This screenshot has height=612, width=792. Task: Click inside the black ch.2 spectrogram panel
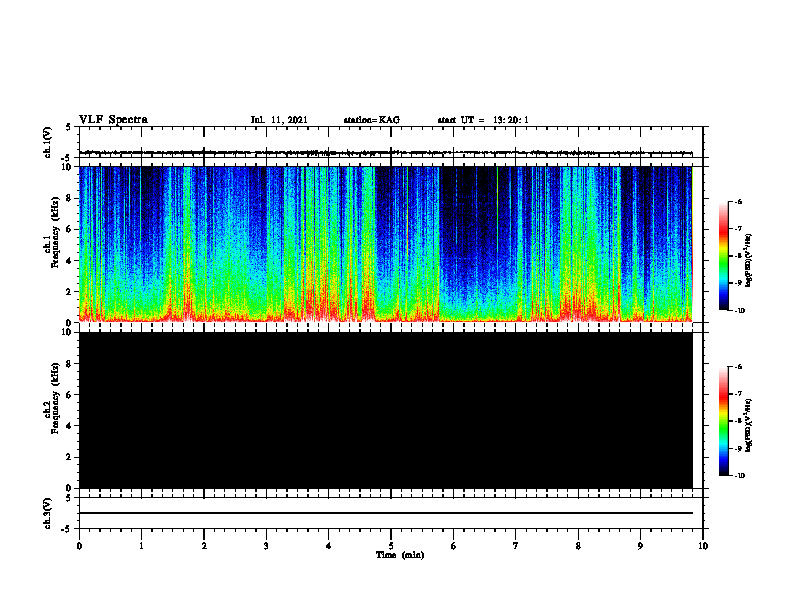pos(386,410)
